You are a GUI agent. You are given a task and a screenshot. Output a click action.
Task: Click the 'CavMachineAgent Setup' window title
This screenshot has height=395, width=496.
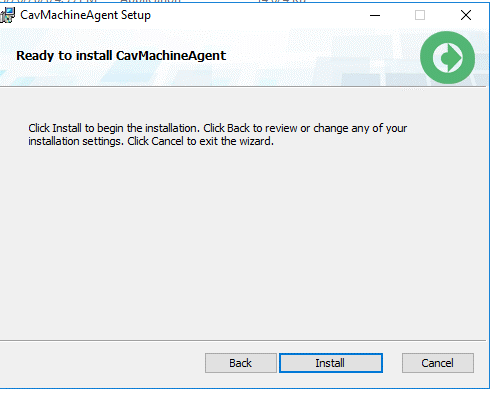[x=85, y=15]
